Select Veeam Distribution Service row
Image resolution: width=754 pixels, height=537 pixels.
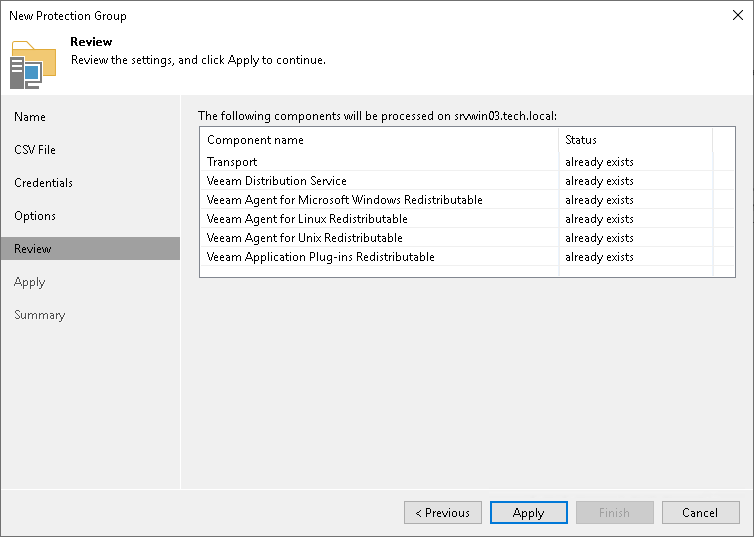pos(467,181)
